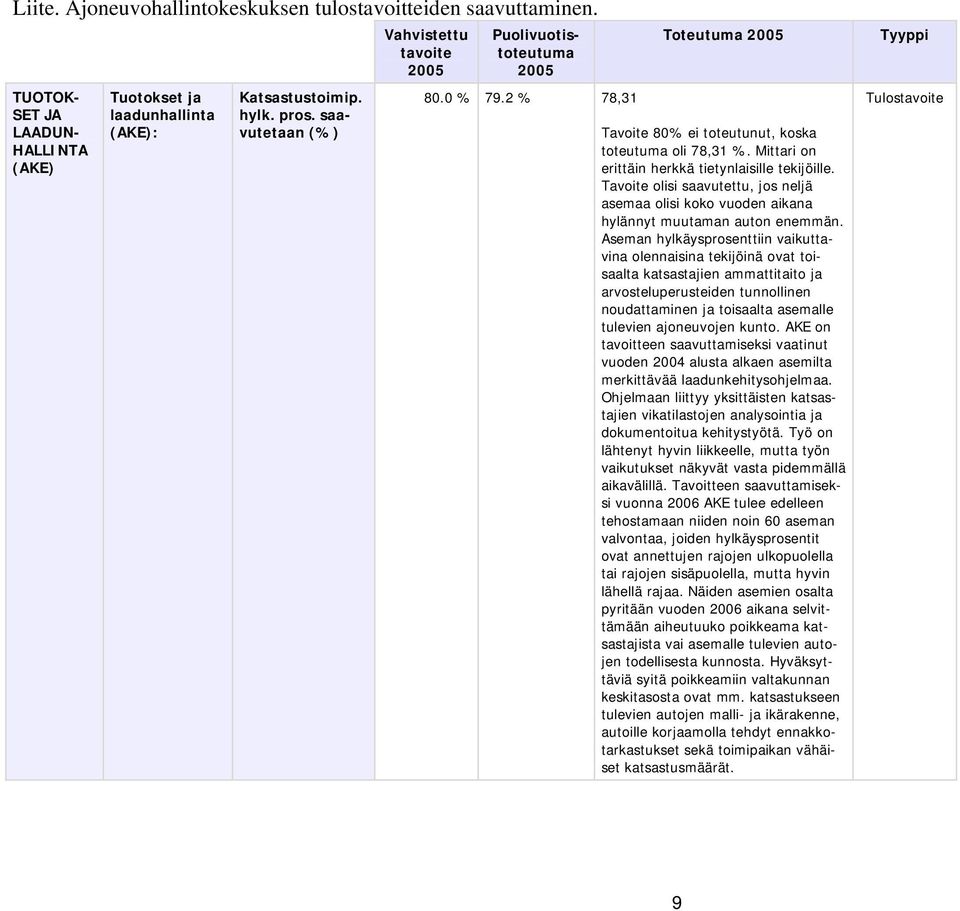
Task: Click the half-year value '79.2 %'
Action: (x=507, y=98)
